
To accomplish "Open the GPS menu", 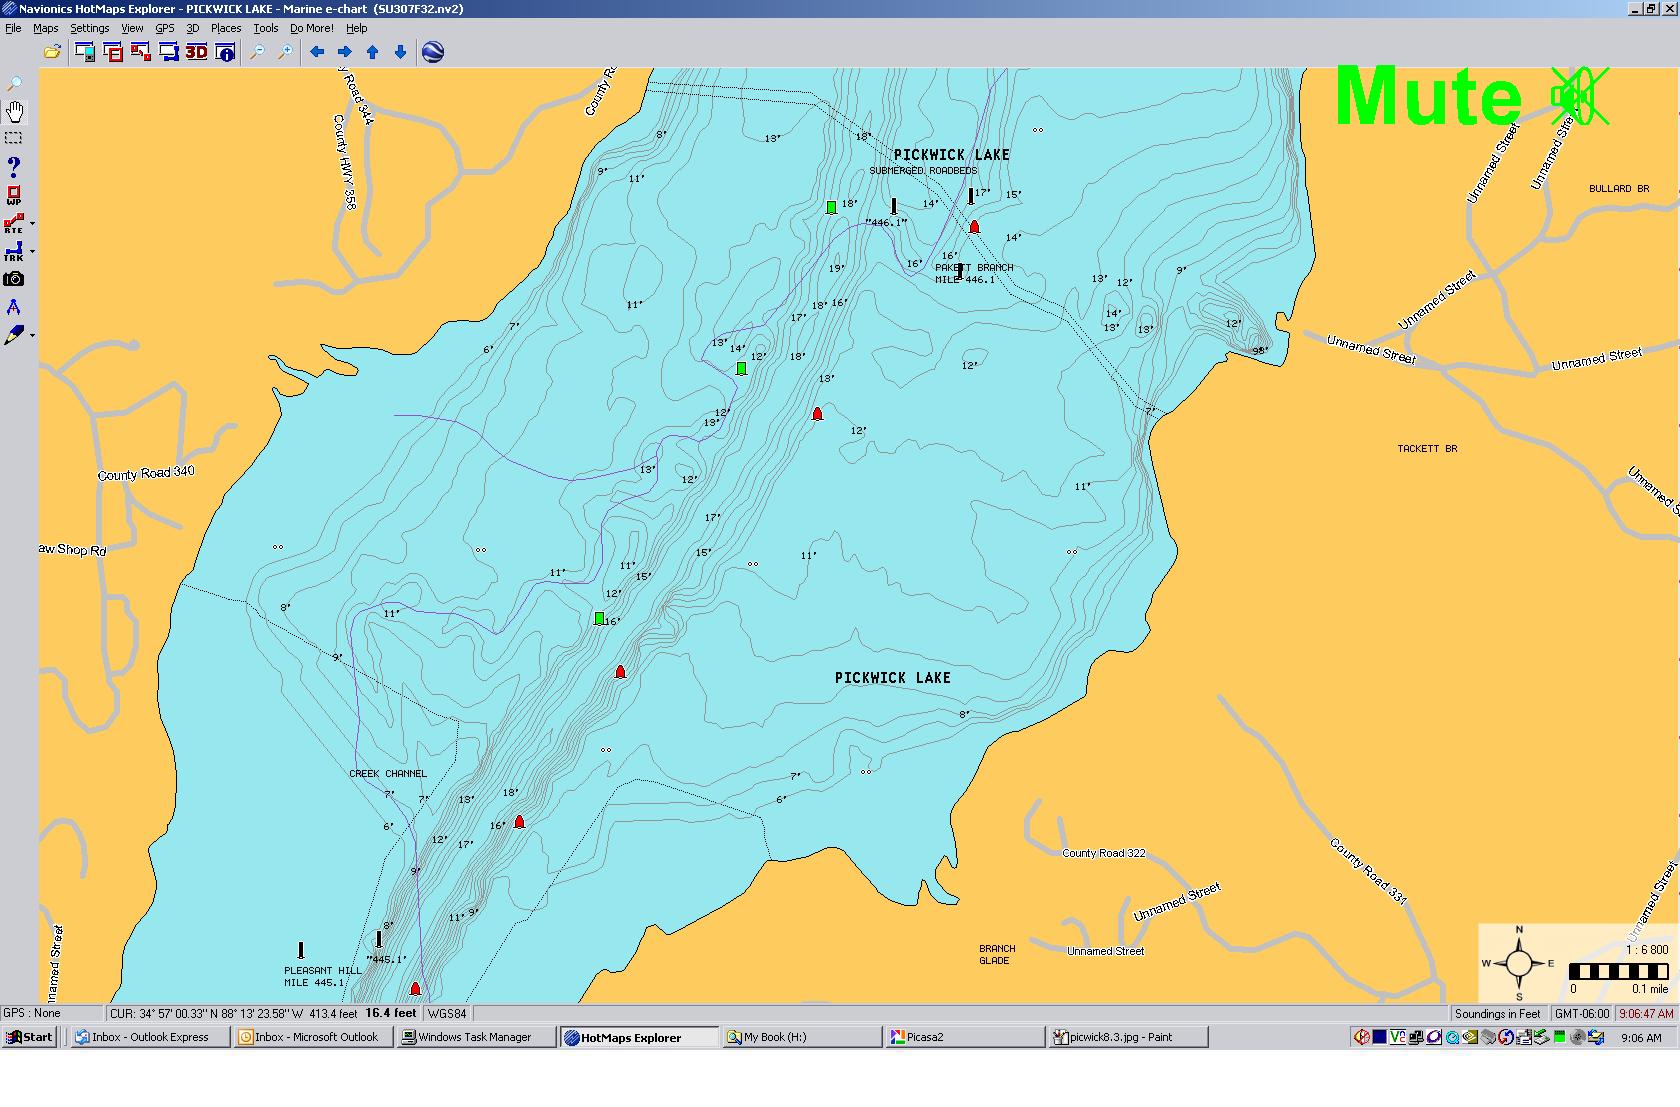I will click(x=164, y=28).
